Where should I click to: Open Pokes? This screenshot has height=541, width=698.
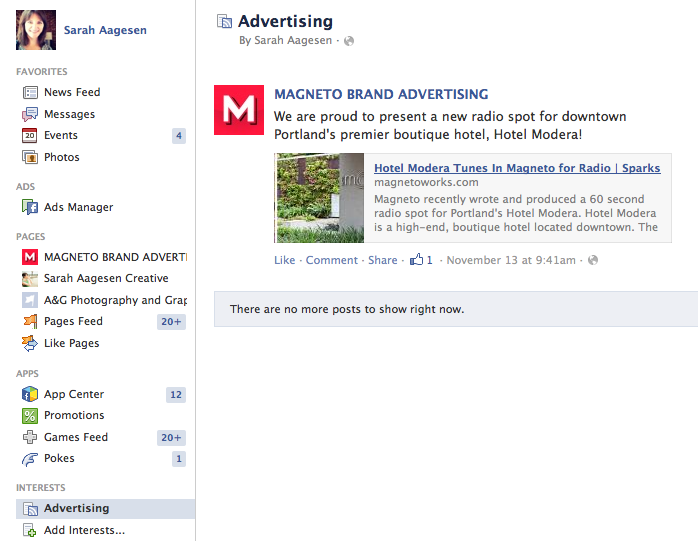[x=59, y=458]
